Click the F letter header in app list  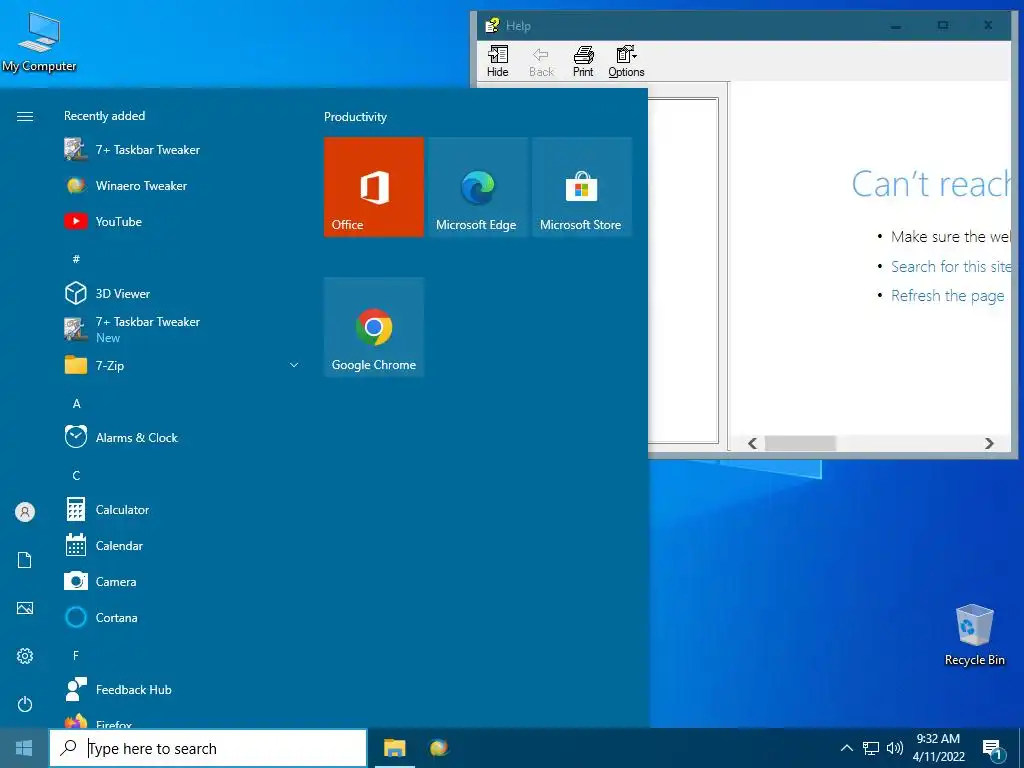point(76,656)
